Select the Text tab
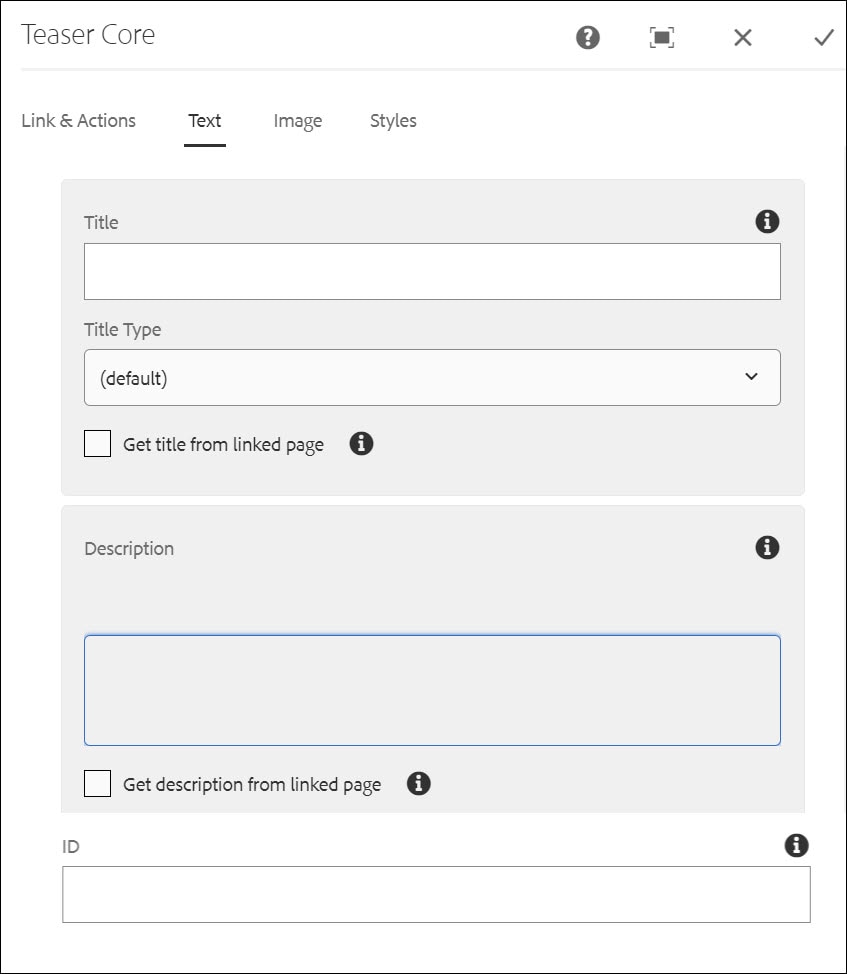Viewport: 847px width, 974px height. coord(204,121)
